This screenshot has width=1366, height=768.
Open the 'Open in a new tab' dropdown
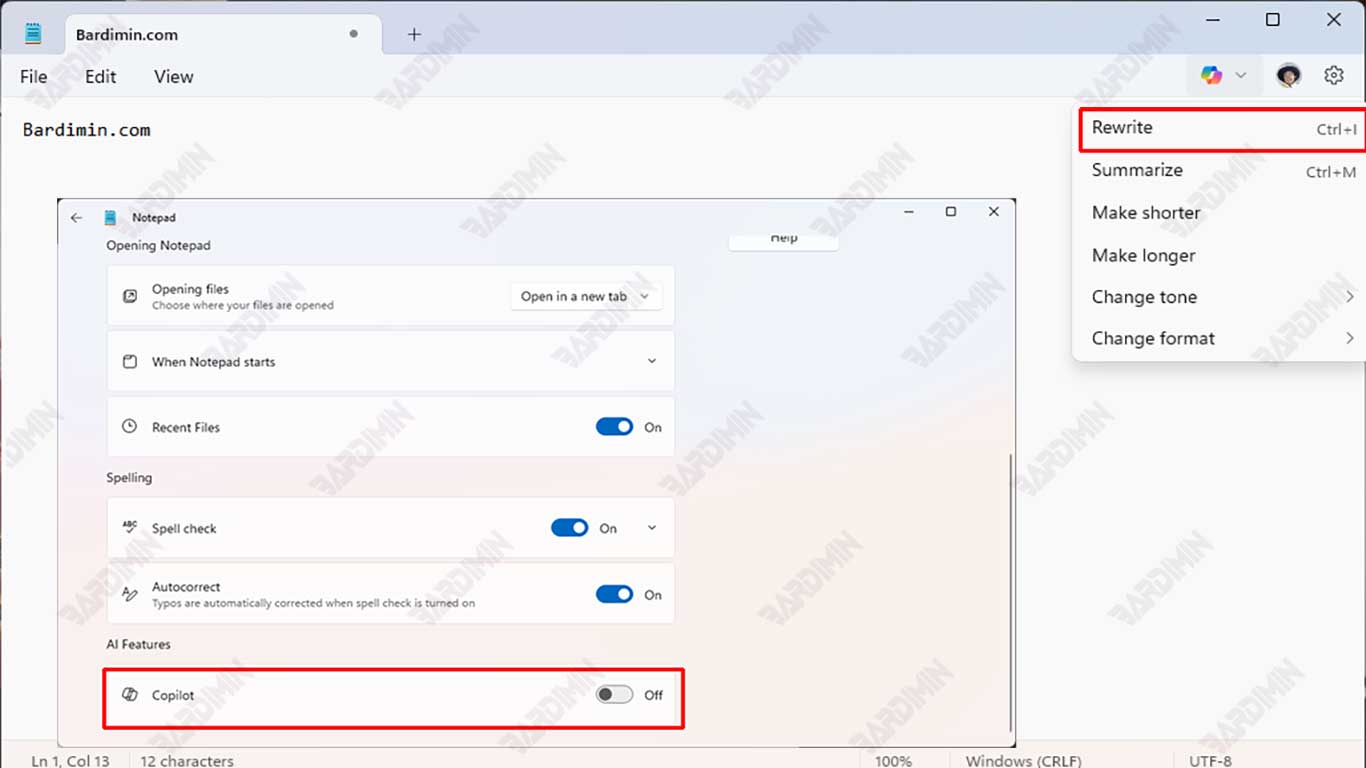(586, 296)
